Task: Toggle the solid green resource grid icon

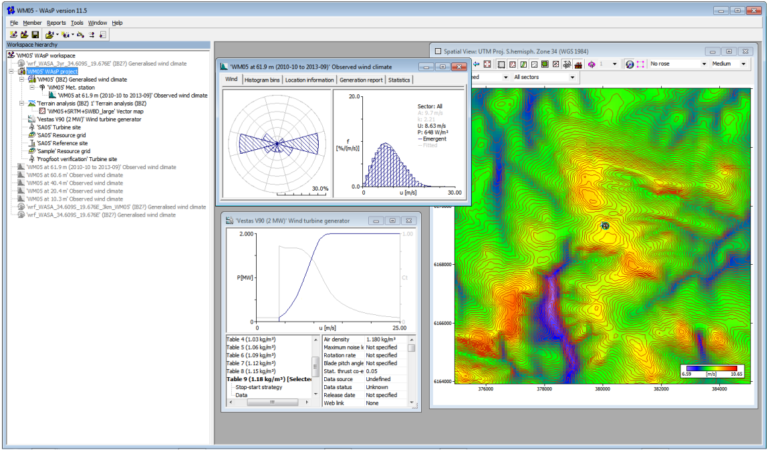Action: coord(545,64)
